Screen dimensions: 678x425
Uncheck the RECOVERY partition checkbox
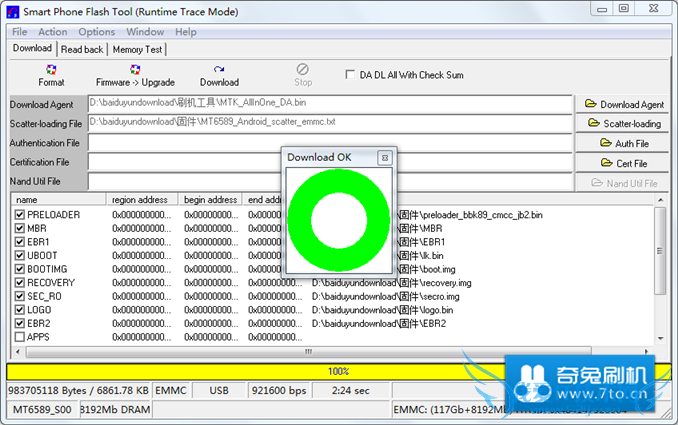tap(20, 283)
